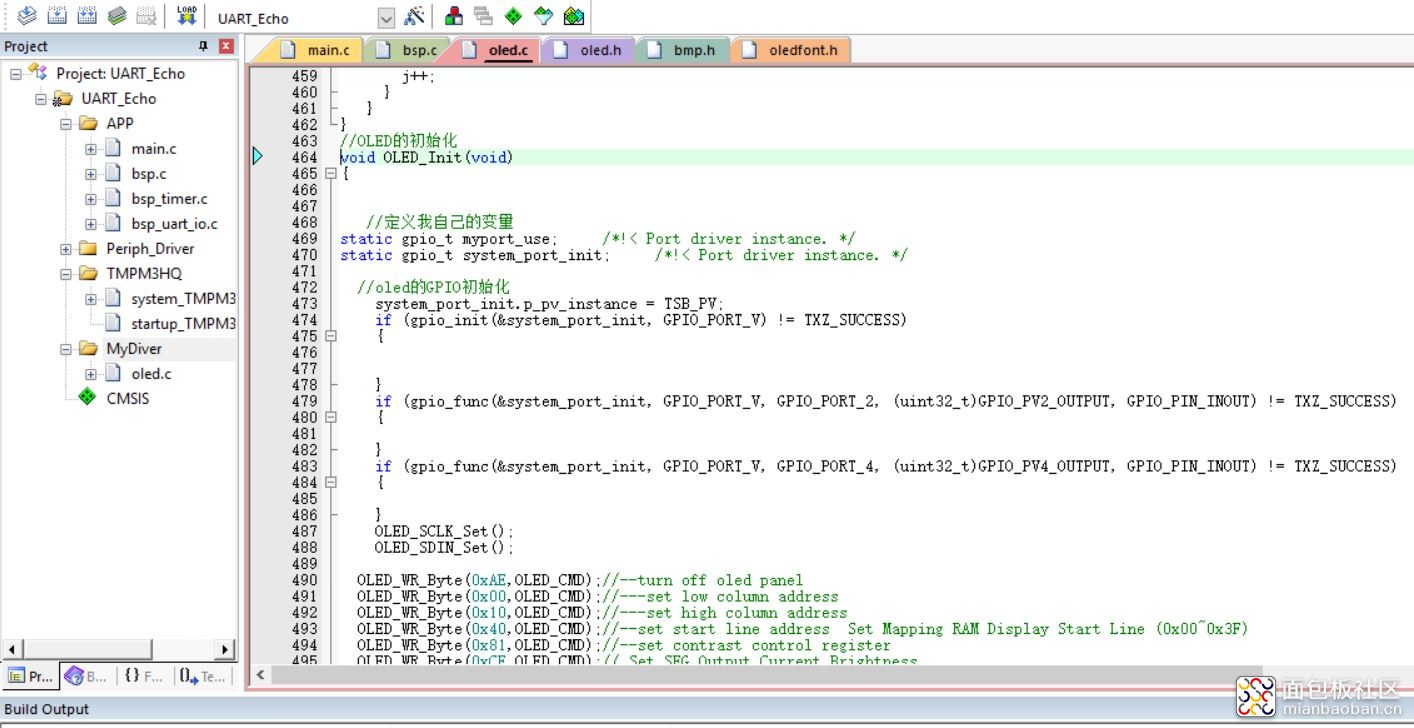Collapse the MyDiver group
The height and width of the screenshot is (728, 1414).
pos(66,348)
